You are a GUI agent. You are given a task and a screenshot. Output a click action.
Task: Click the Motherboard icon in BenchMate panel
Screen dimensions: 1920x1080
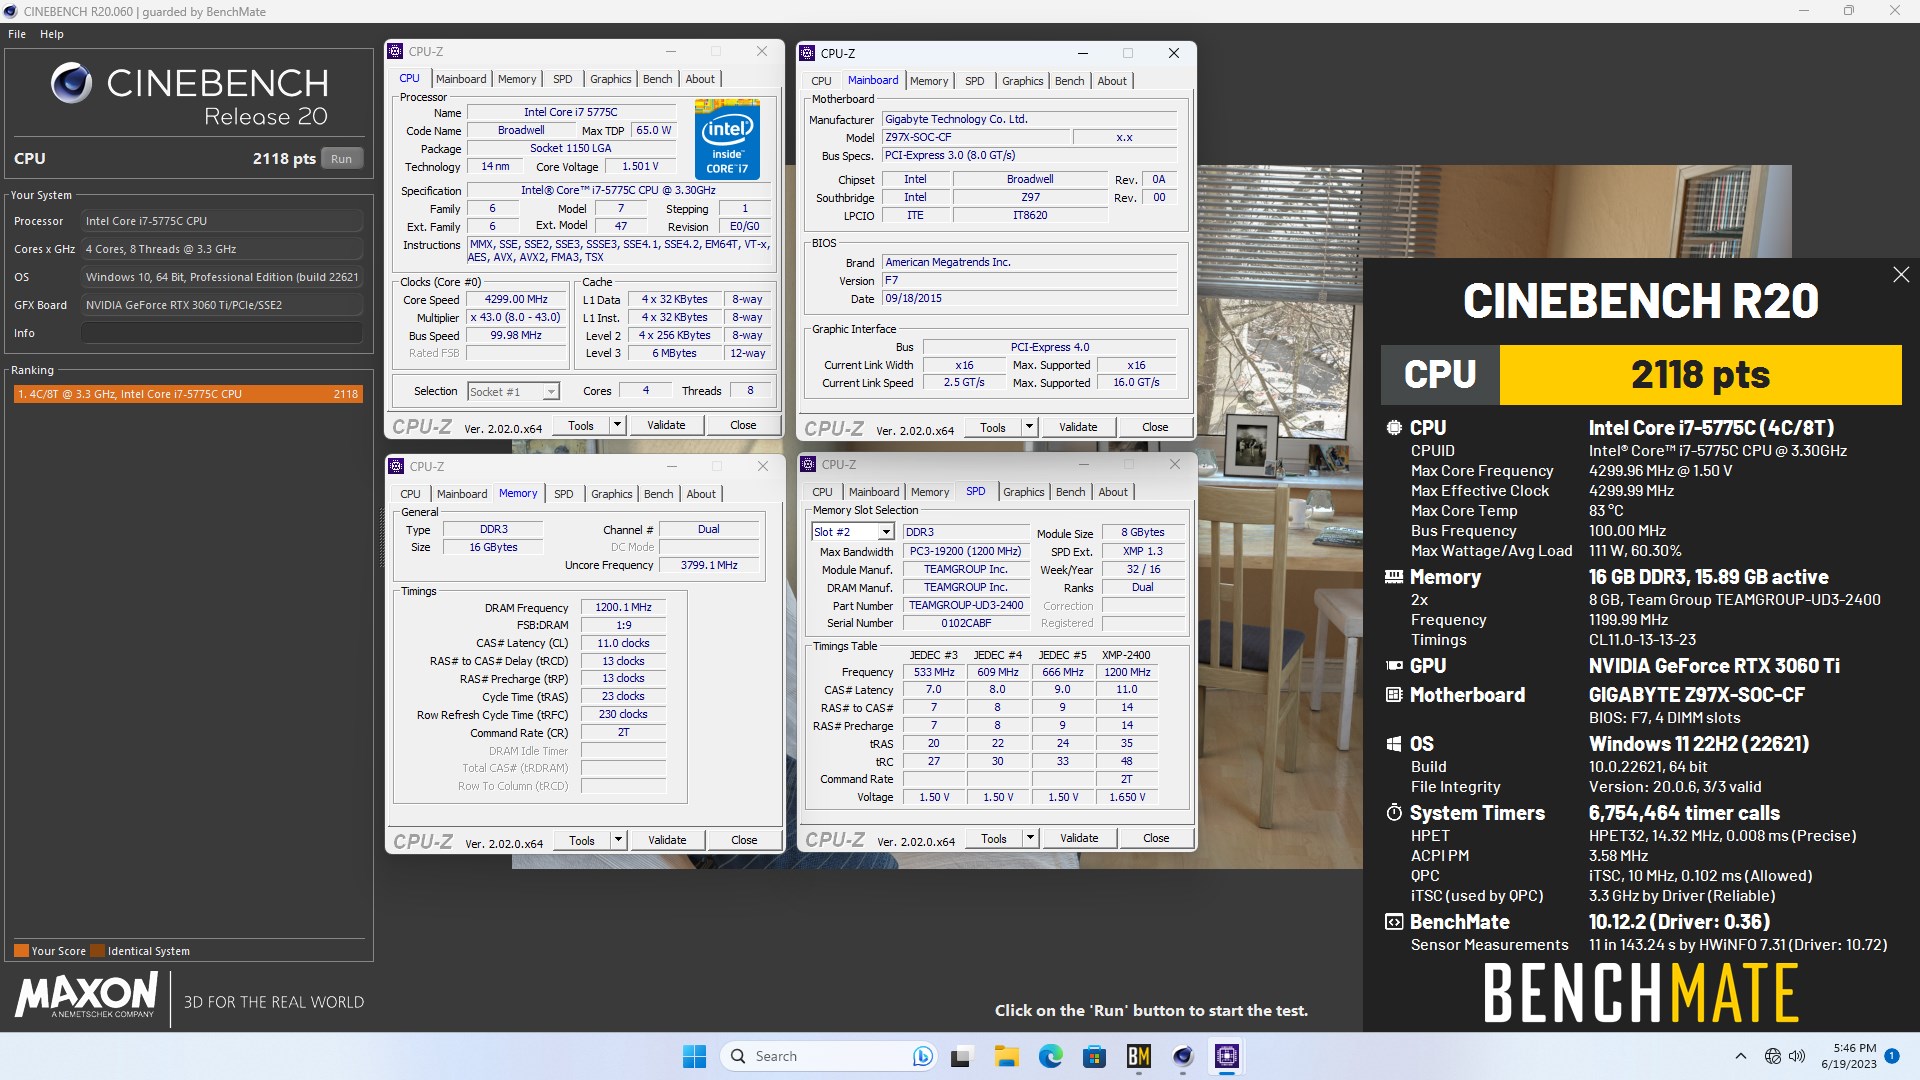[1394, 694]
